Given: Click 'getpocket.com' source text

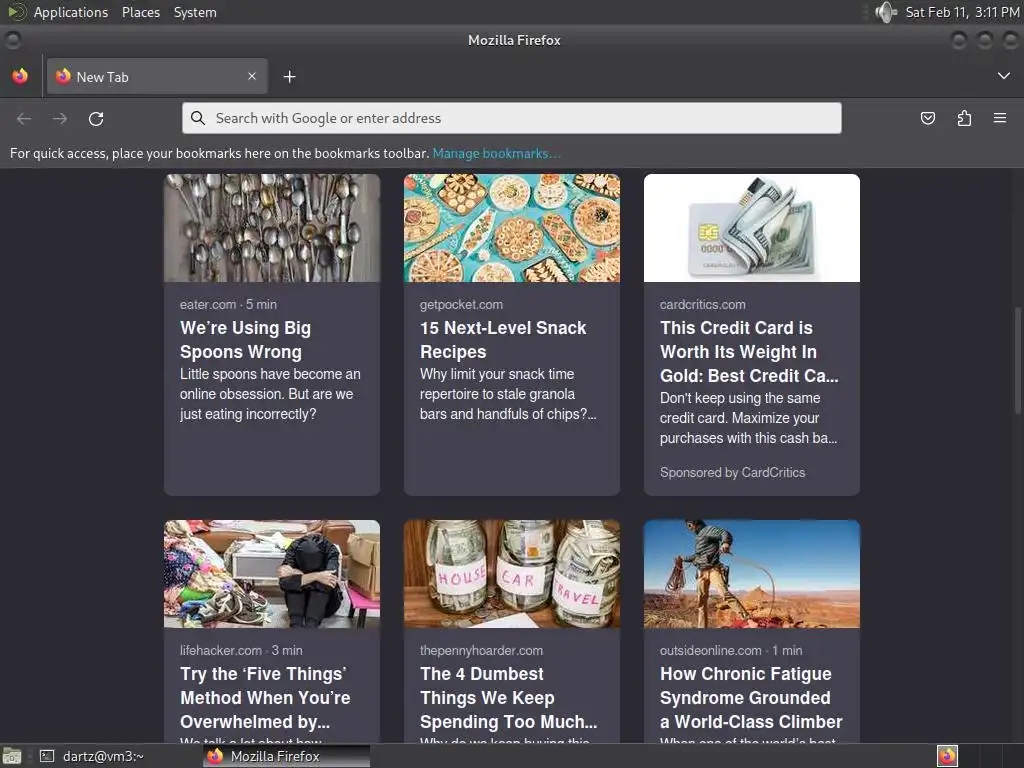Looking at the screenshot, I should click(461, 304).
